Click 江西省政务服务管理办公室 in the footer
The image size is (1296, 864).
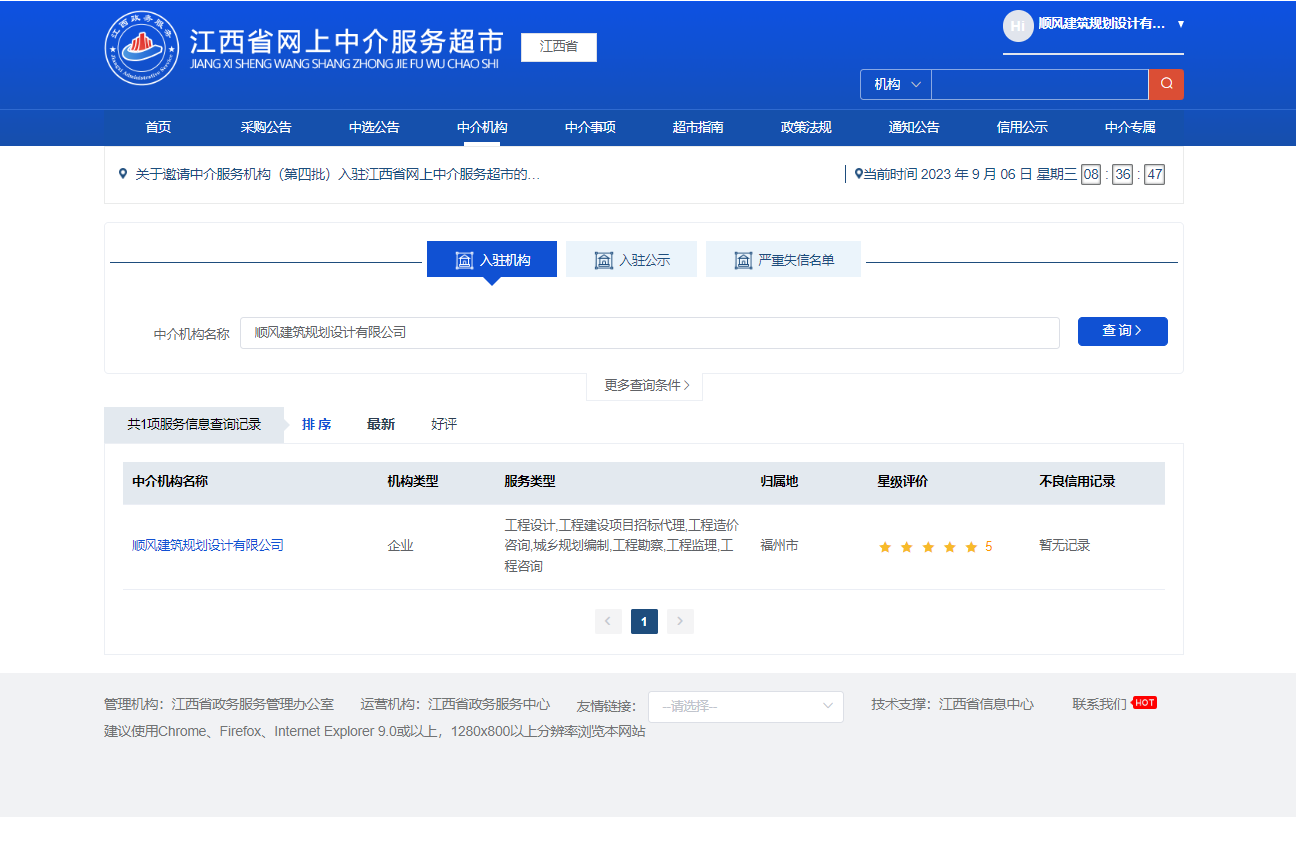tap(253, 704)
